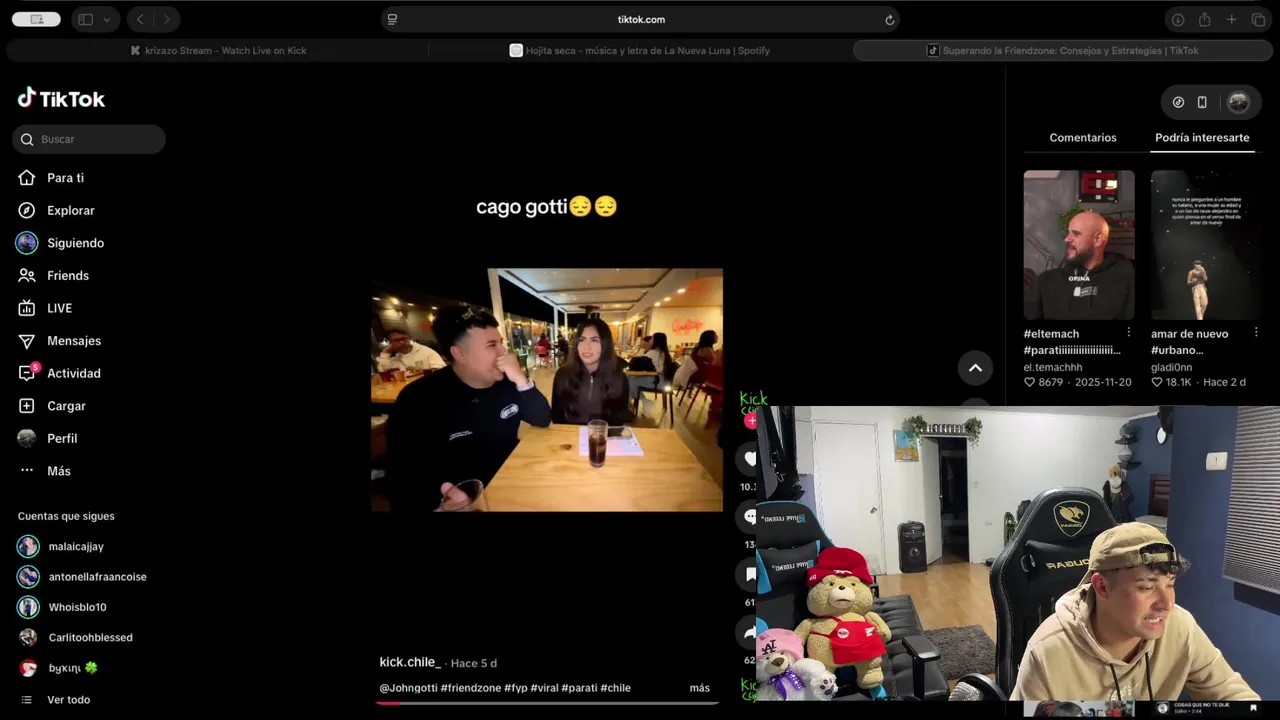The width and height of the screenshot is (1280, 720).
Task: Open options menu for amar de nuevo video
Action: click(x=1256, y=332)
